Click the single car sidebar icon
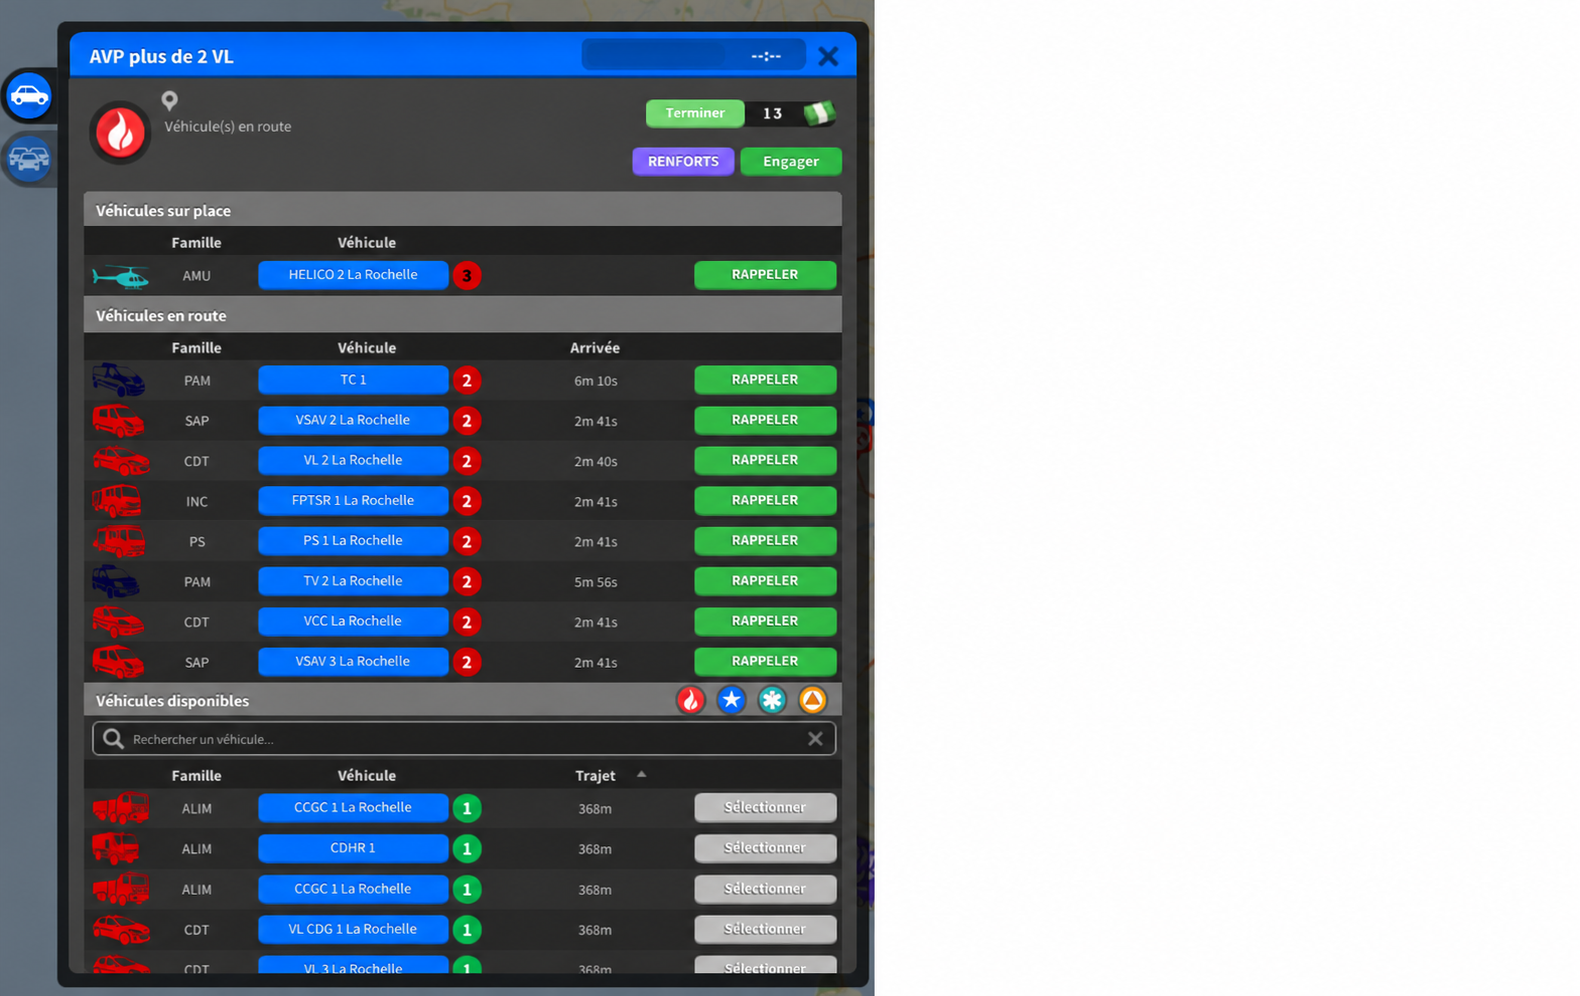The height and width of the screenshot is (996, 1580). point(29,96)
